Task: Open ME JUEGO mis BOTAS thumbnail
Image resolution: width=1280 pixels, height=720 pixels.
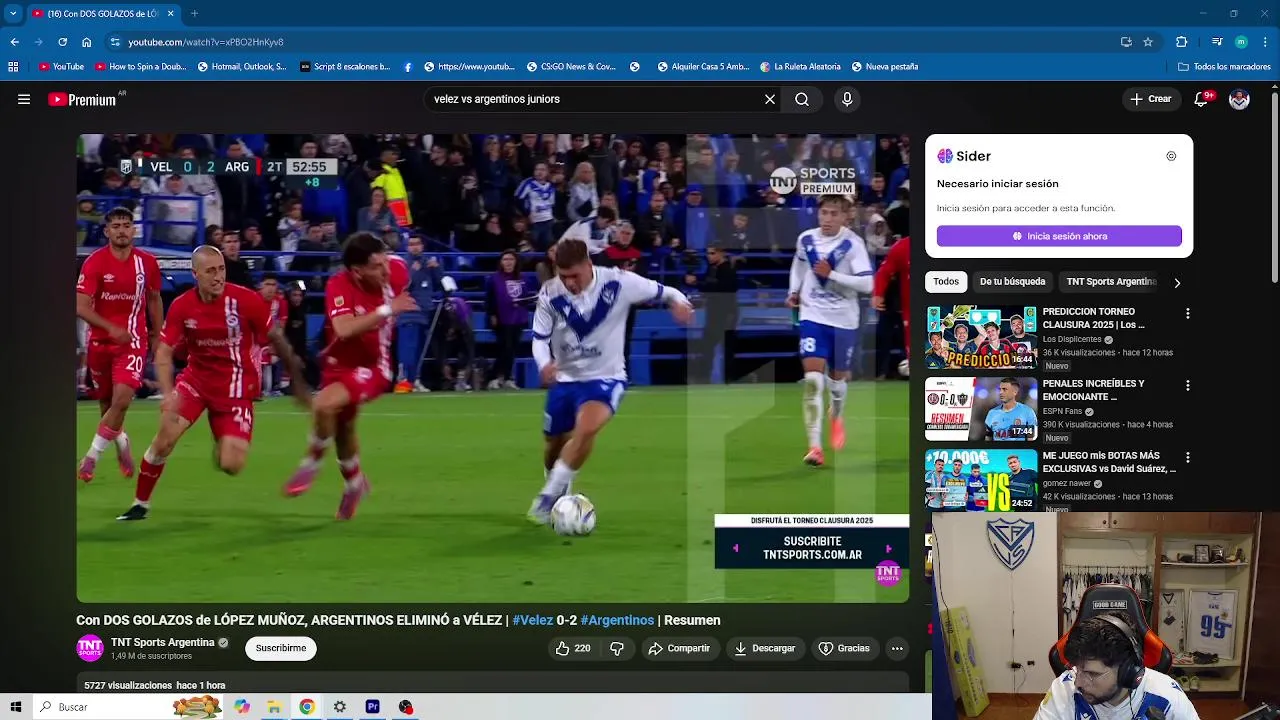Action: 981,480
